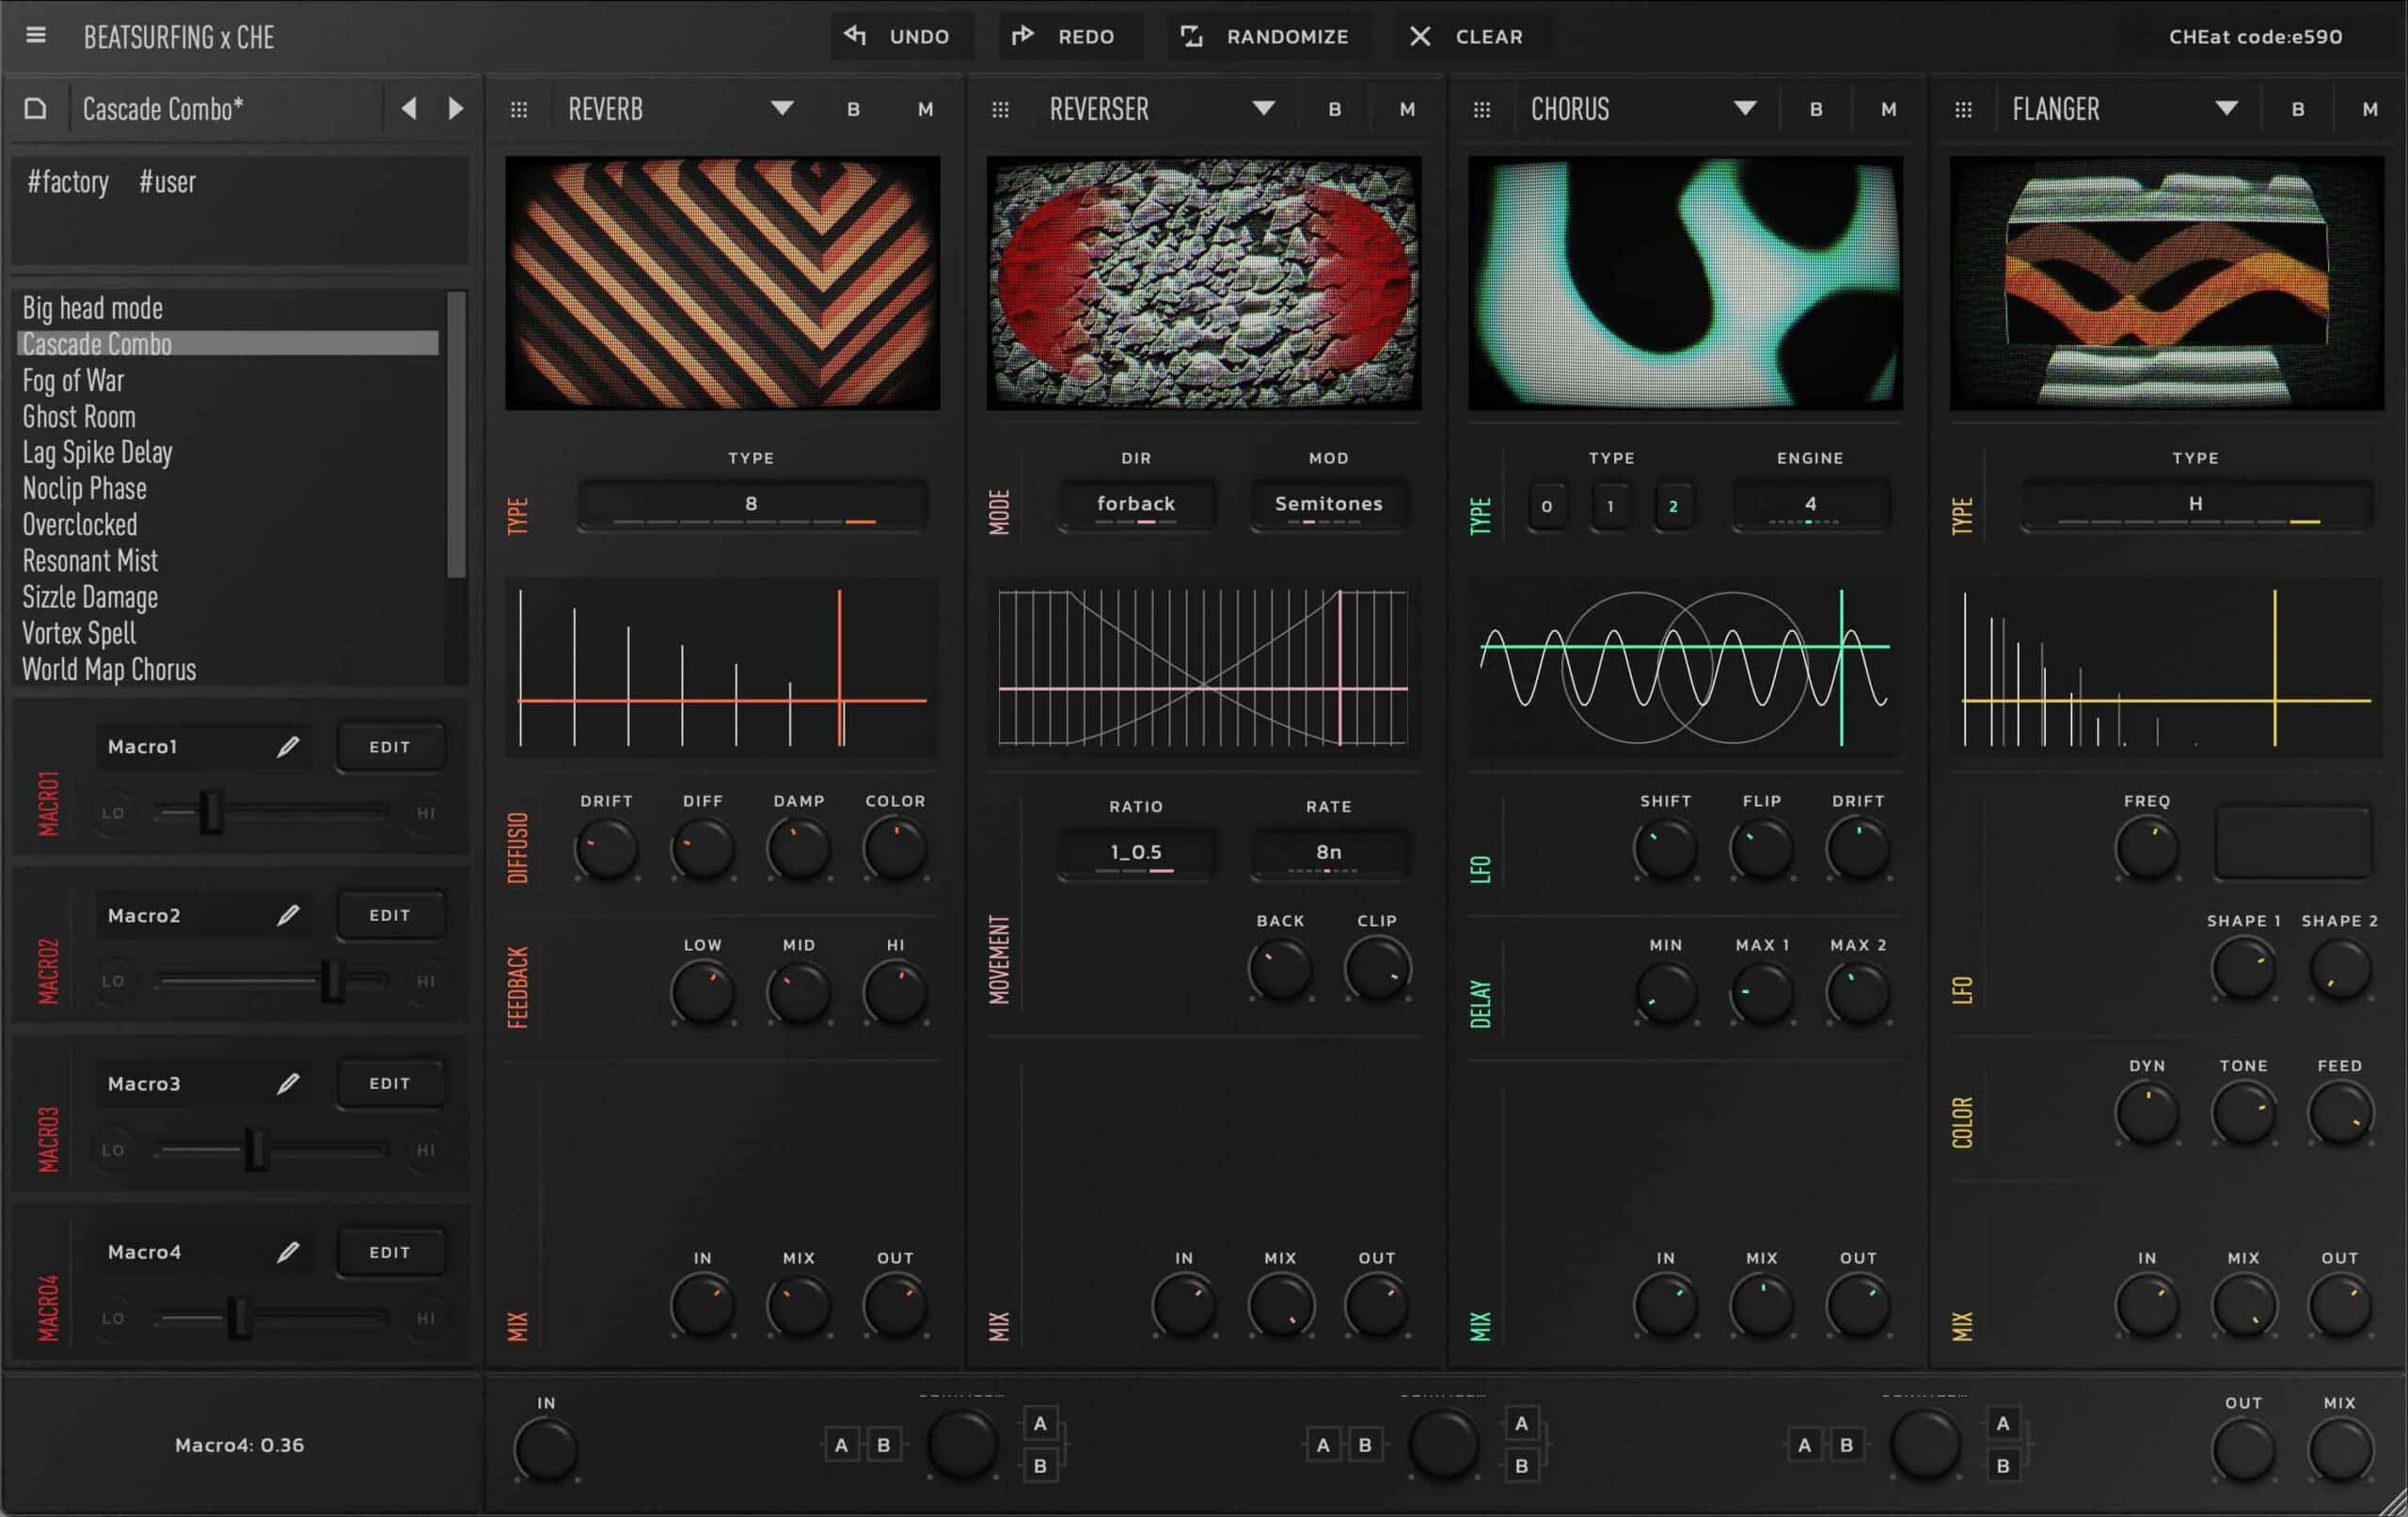This screenshot has width=2408, height=1517.
Task: Grab the Reverb module drag handle icon
Action: click(519, 108)
